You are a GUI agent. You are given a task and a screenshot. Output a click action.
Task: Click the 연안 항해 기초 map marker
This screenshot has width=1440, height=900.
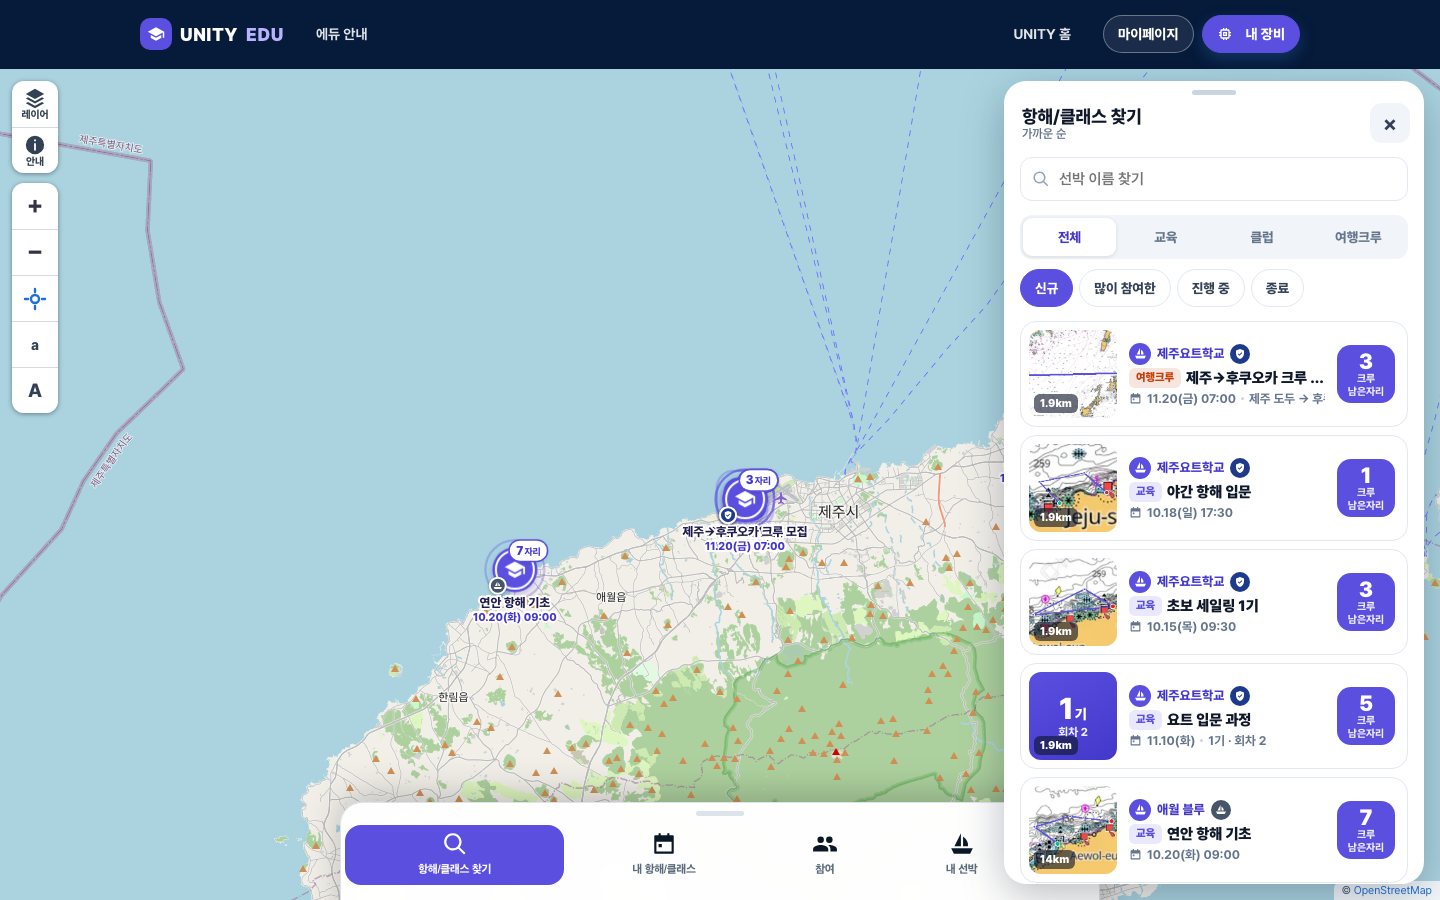[x=515, y=571]
